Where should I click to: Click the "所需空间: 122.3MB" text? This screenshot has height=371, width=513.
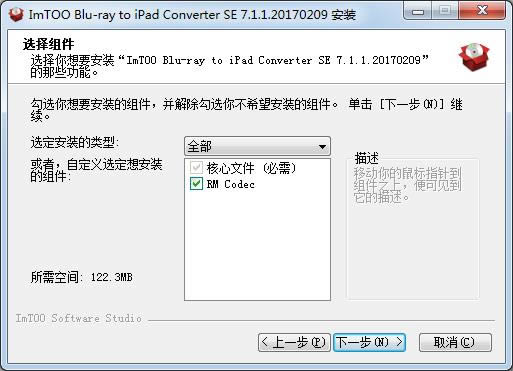pyautogui.click(x=82, y=277)
